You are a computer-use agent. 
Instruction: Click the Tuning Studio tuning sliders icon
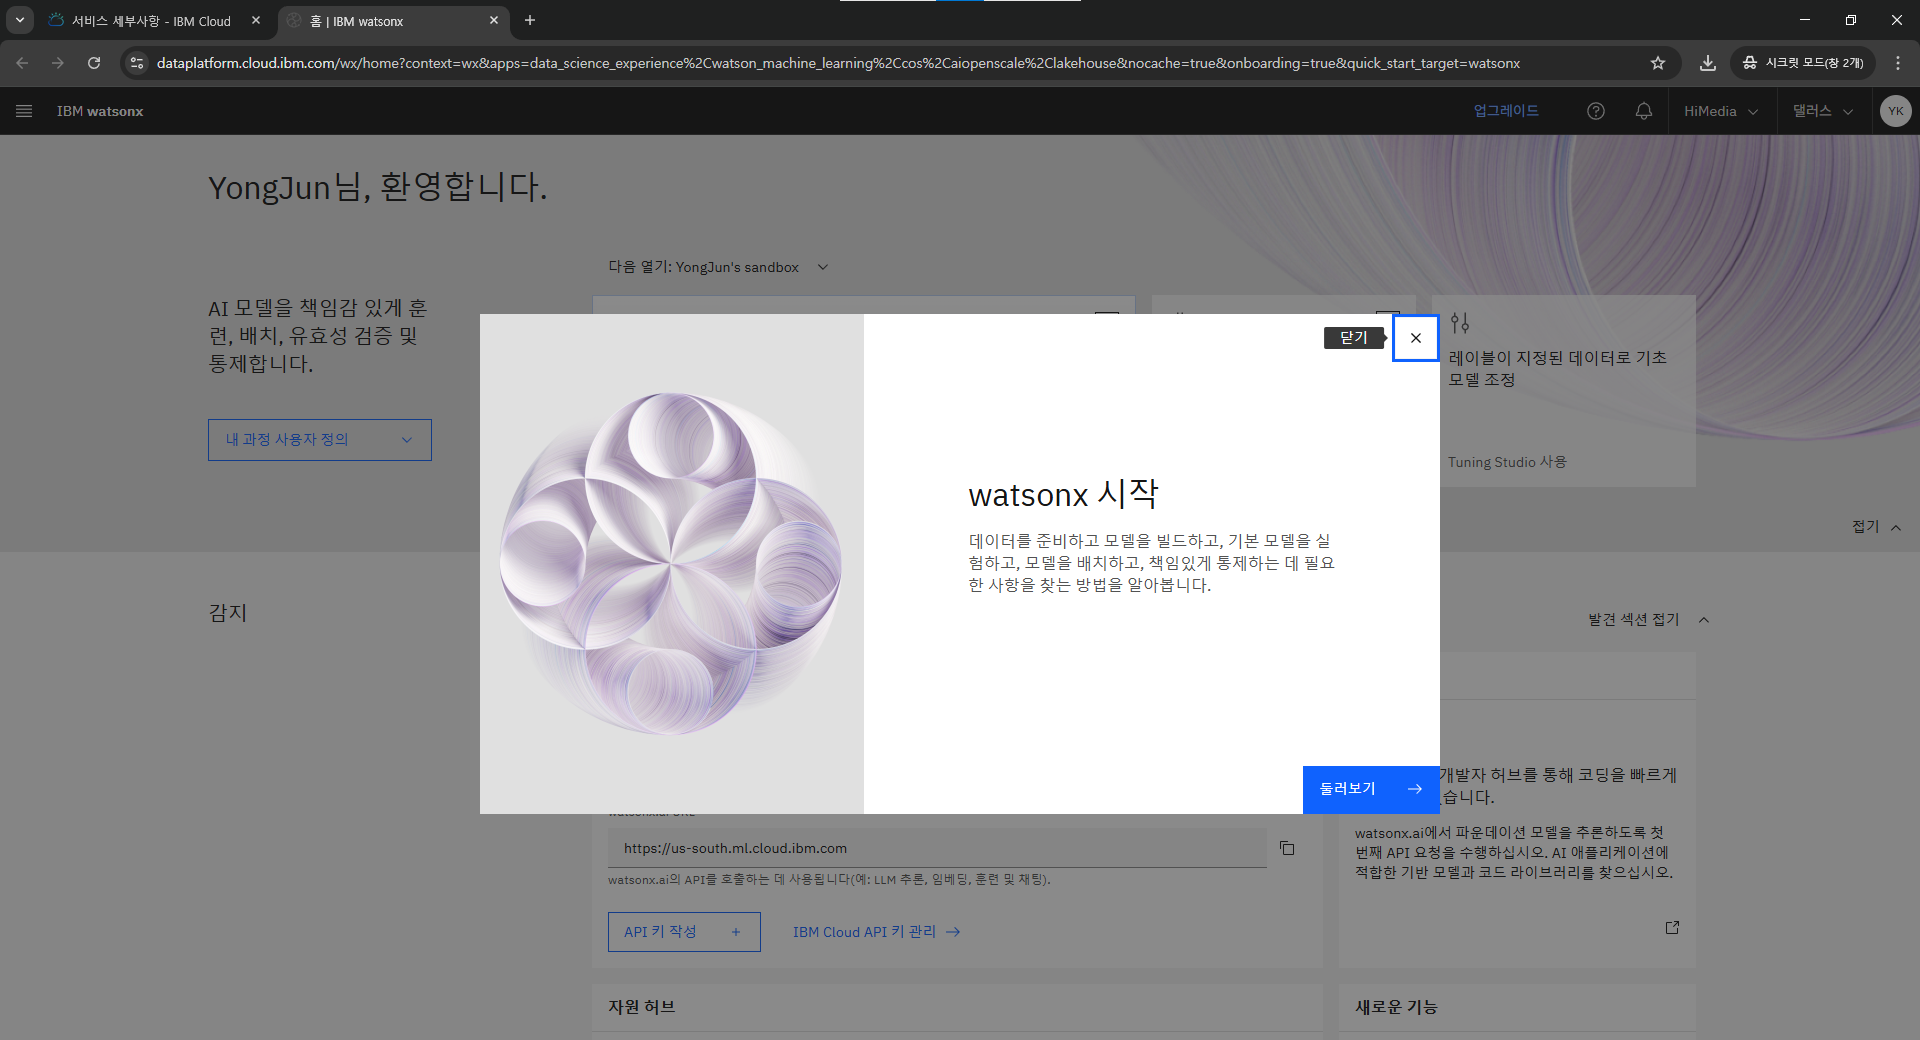pos(1460,323)
